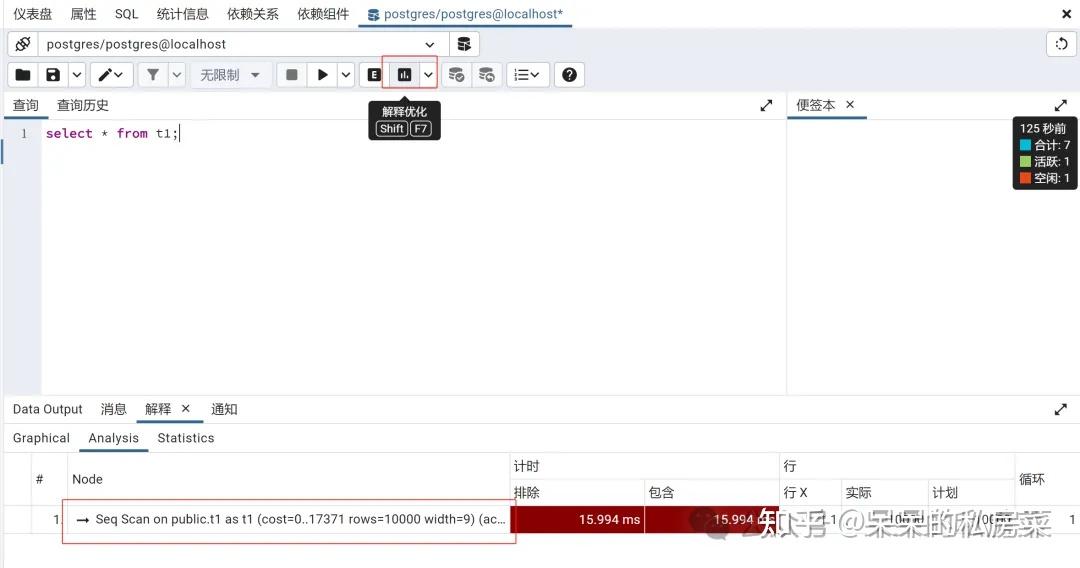Click the Explain (E) button
The height and width of the screenshot is (568, 1080).
374,74
